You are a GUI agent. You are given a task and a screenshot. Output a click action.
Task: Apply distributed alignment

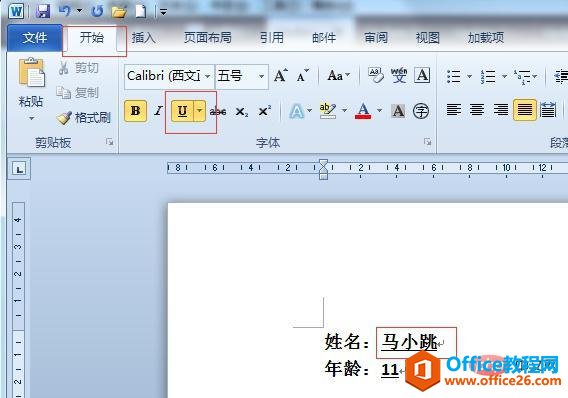tap(548, 110)
